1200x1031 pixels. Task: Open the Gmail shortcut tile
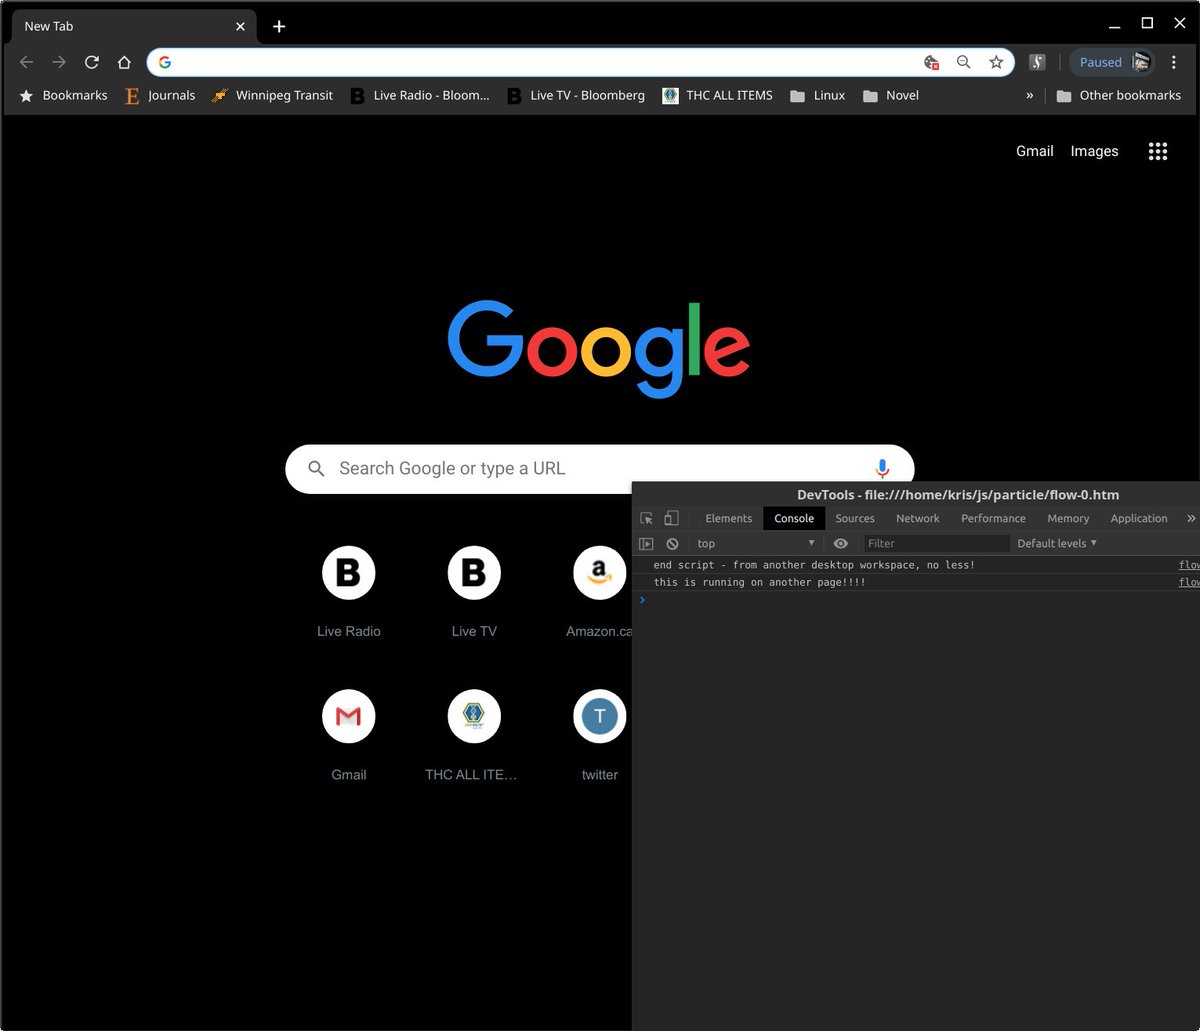tap(348, 734)
